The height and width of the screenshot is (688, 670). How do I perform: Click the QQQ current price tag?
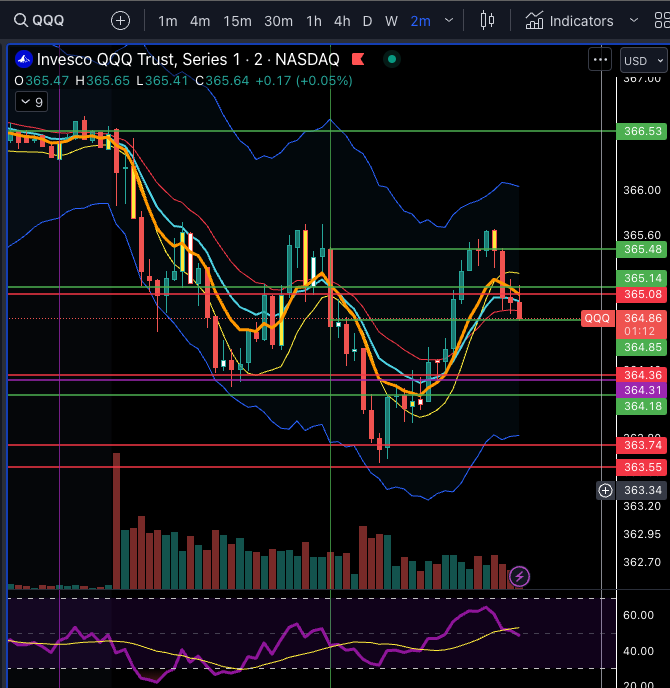(597, 319)
